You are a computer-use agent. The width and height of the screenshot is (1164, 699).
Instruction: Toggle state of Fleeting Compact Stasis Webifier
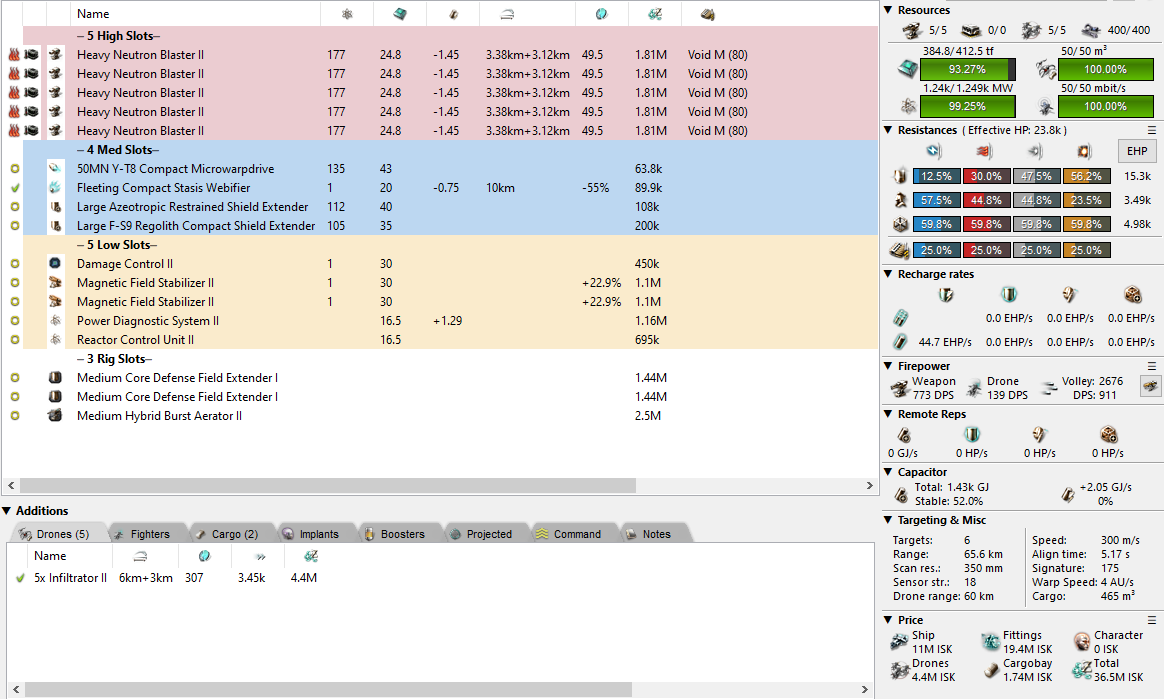point(15,188)
